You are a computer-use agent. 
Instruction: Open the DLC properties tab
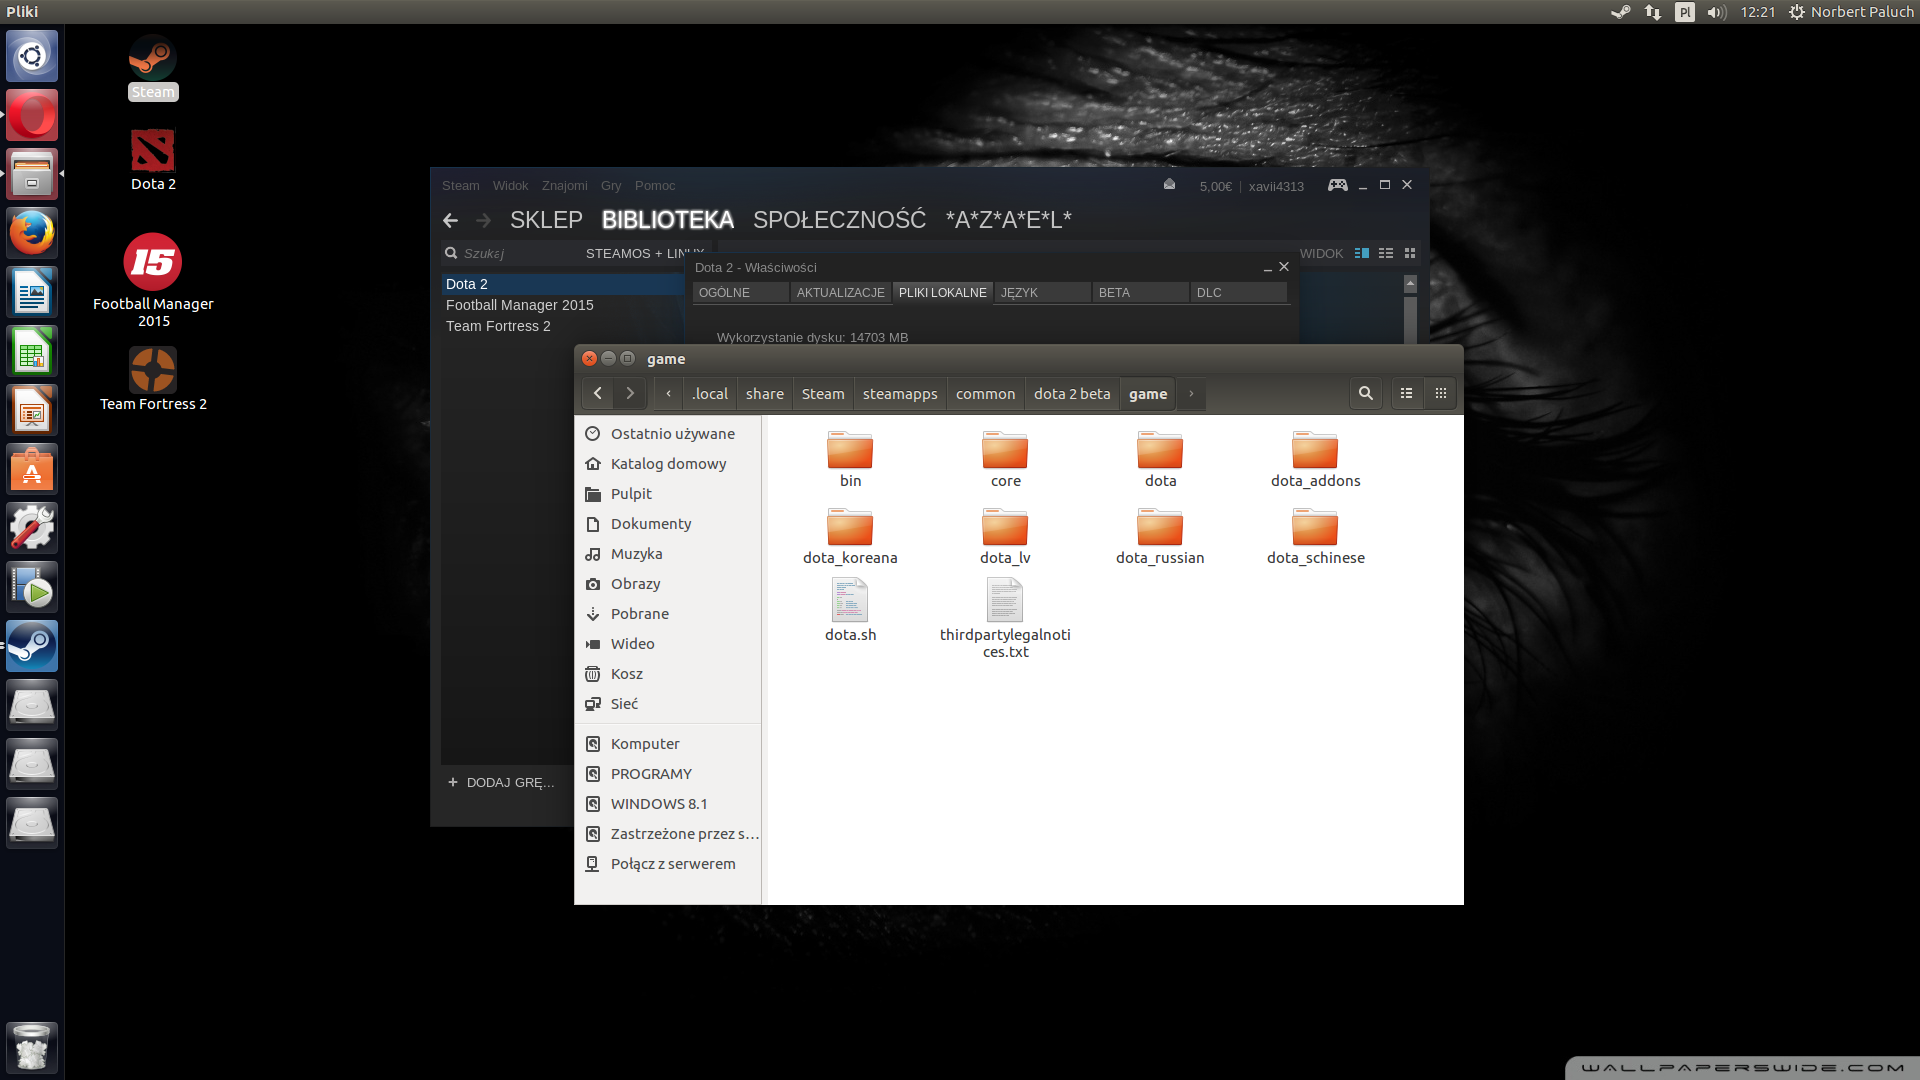(x=1238, y=292)
